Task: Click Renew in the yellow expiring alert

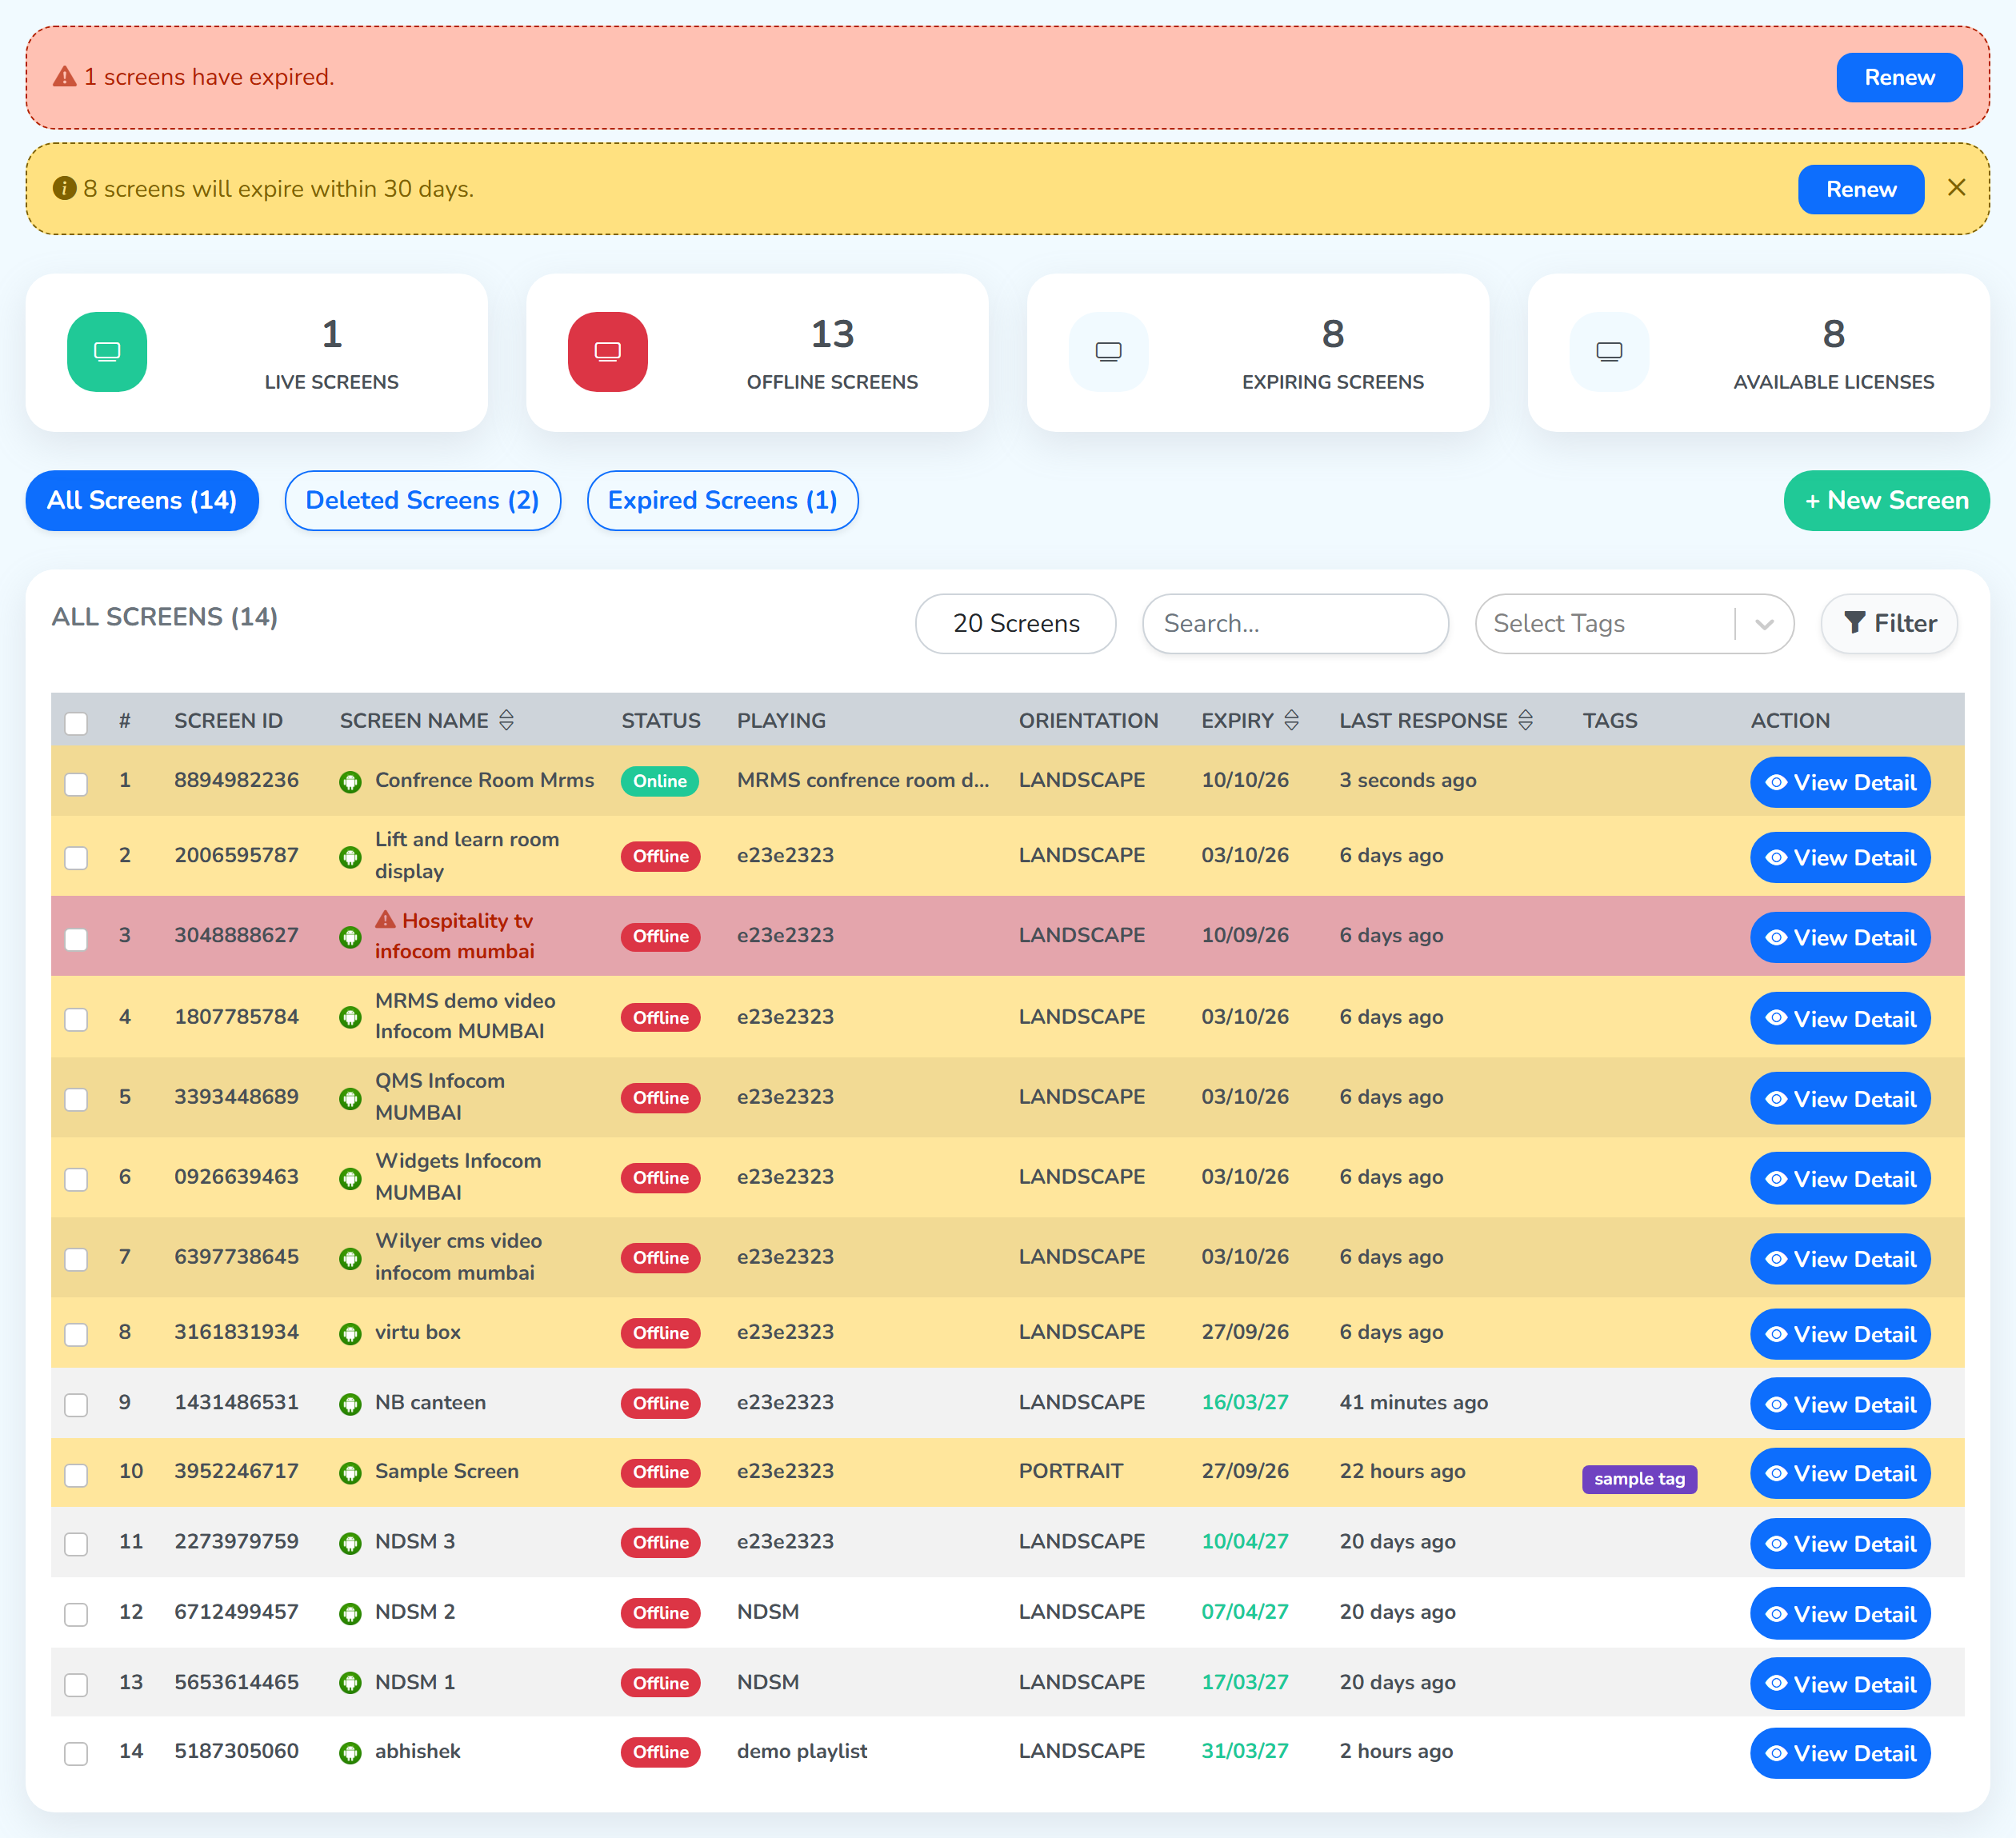Action: coord(1861,189)
